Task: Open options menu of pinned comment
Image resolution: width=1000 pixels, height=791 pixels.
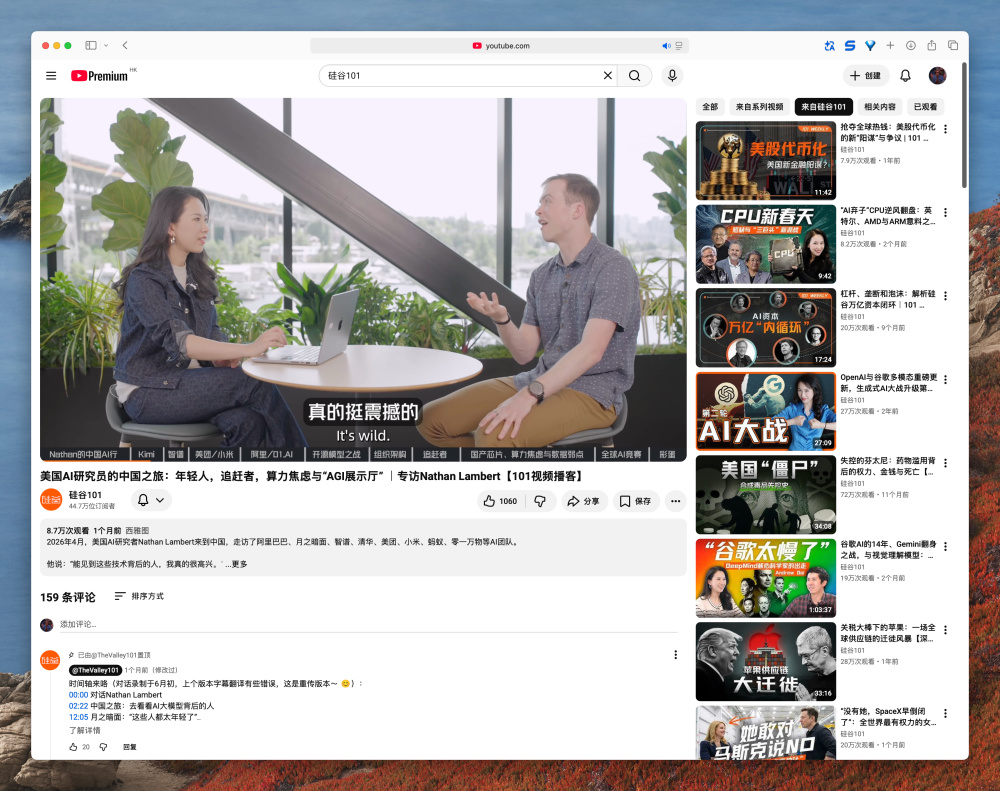Action: click(x=675, y=654)
